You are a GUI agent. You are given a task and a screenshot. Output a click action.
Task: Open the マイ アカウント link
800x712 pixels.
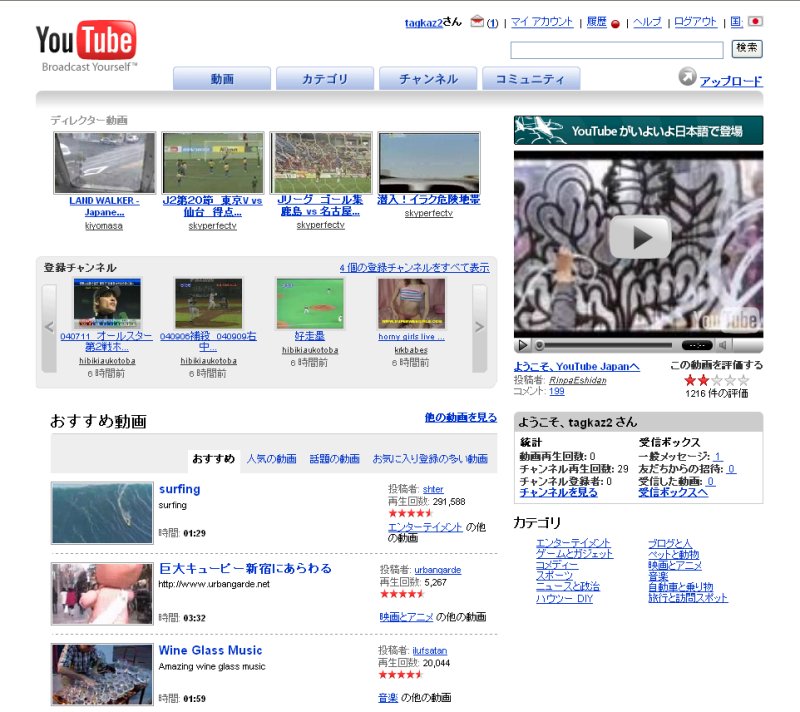coord(542,22)
